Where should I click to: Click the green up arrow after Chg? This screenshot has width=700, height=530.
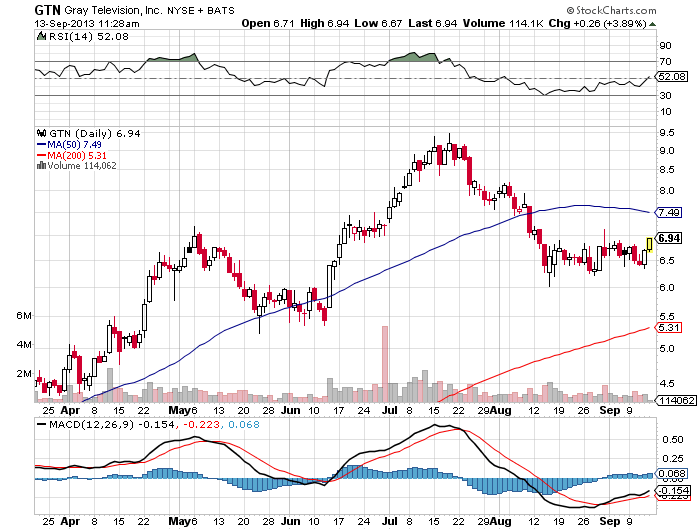pyautogui.click(x=652, y=24)
